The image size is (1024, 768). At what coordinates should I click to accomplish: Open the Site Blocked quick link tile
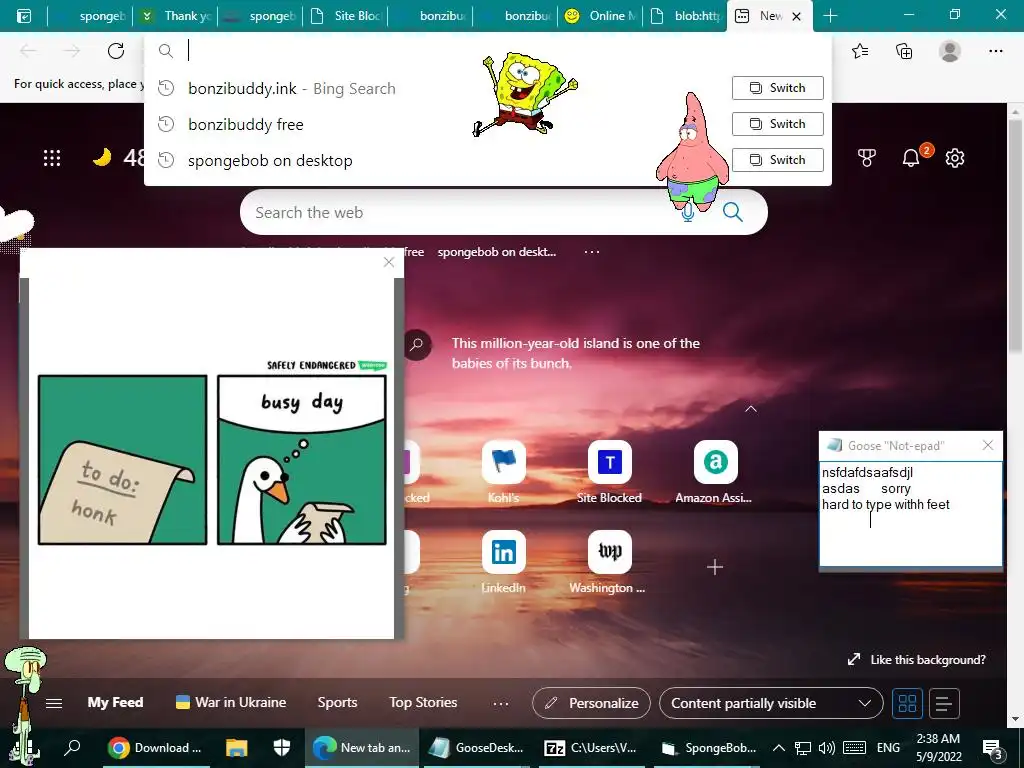coord(609,472)
